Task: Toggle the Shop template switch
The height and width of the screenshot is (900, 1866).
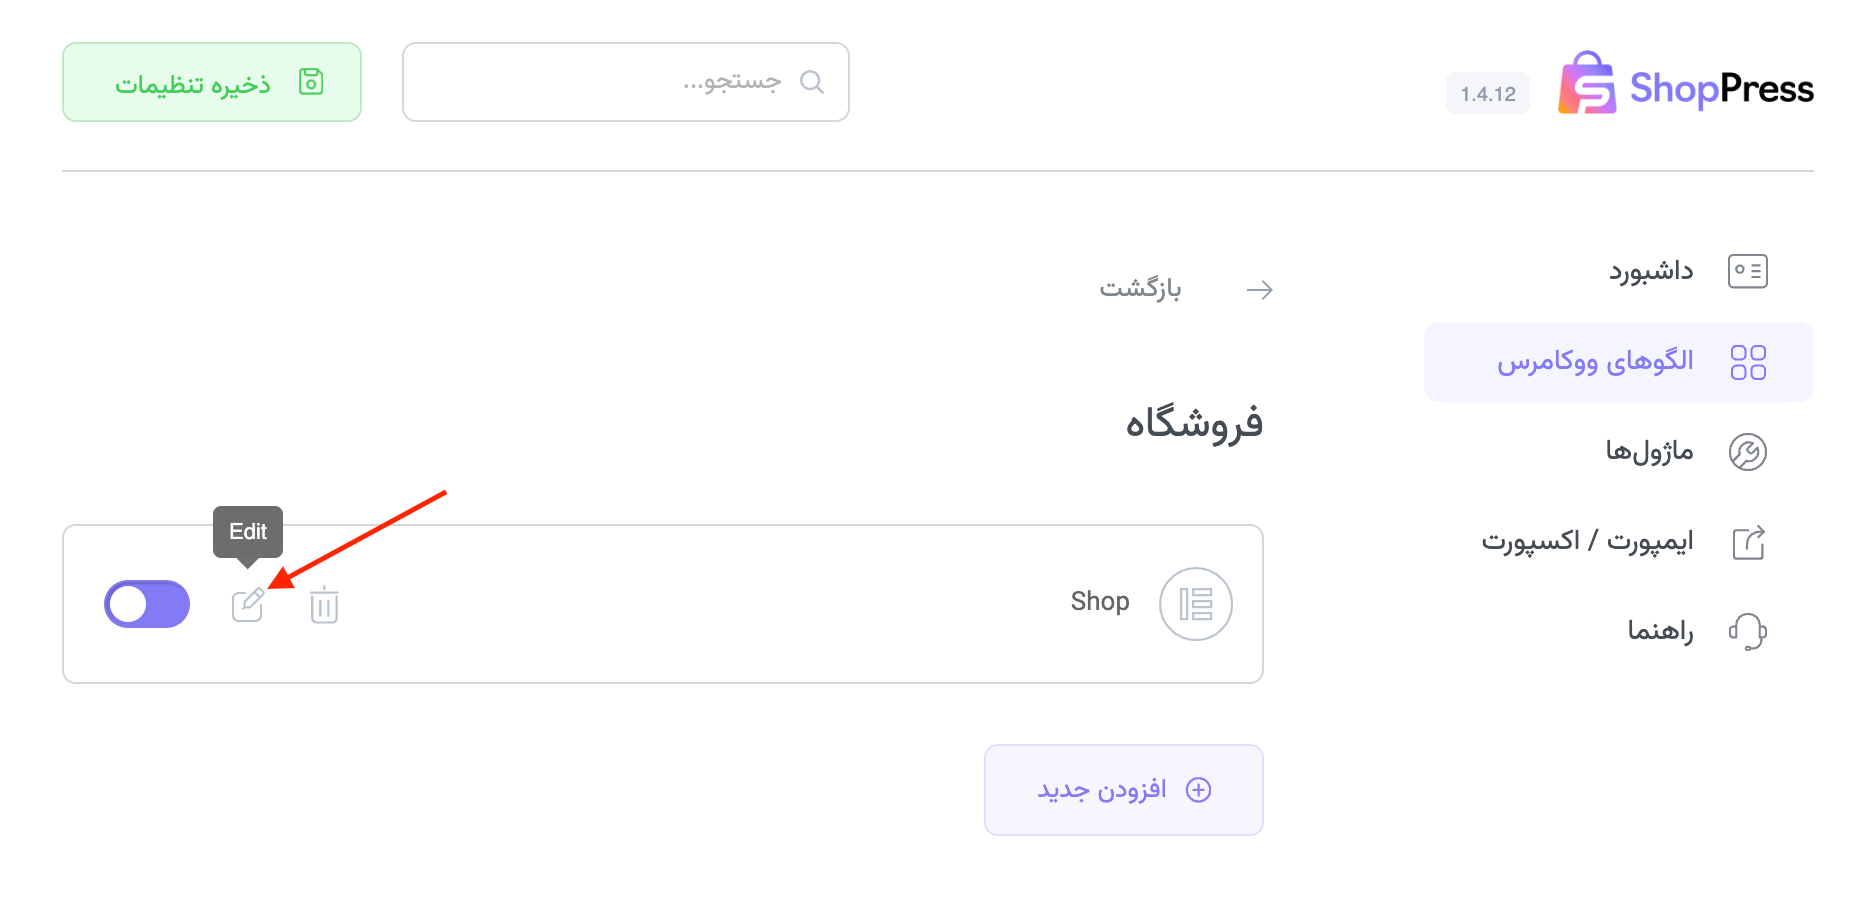Action: (x=147, y=604)
